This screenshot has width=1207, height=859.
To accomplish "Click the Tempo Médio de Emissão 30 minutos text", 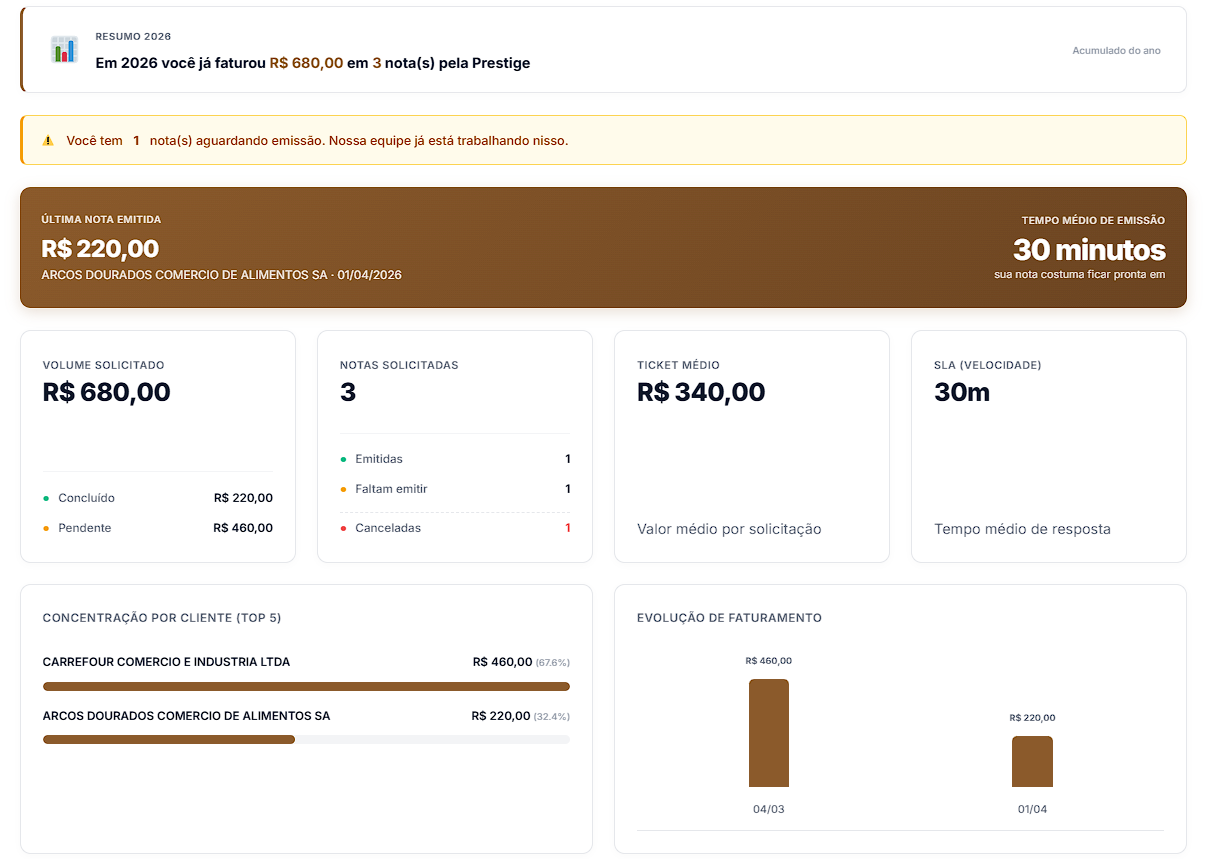I will point(1088,249).
